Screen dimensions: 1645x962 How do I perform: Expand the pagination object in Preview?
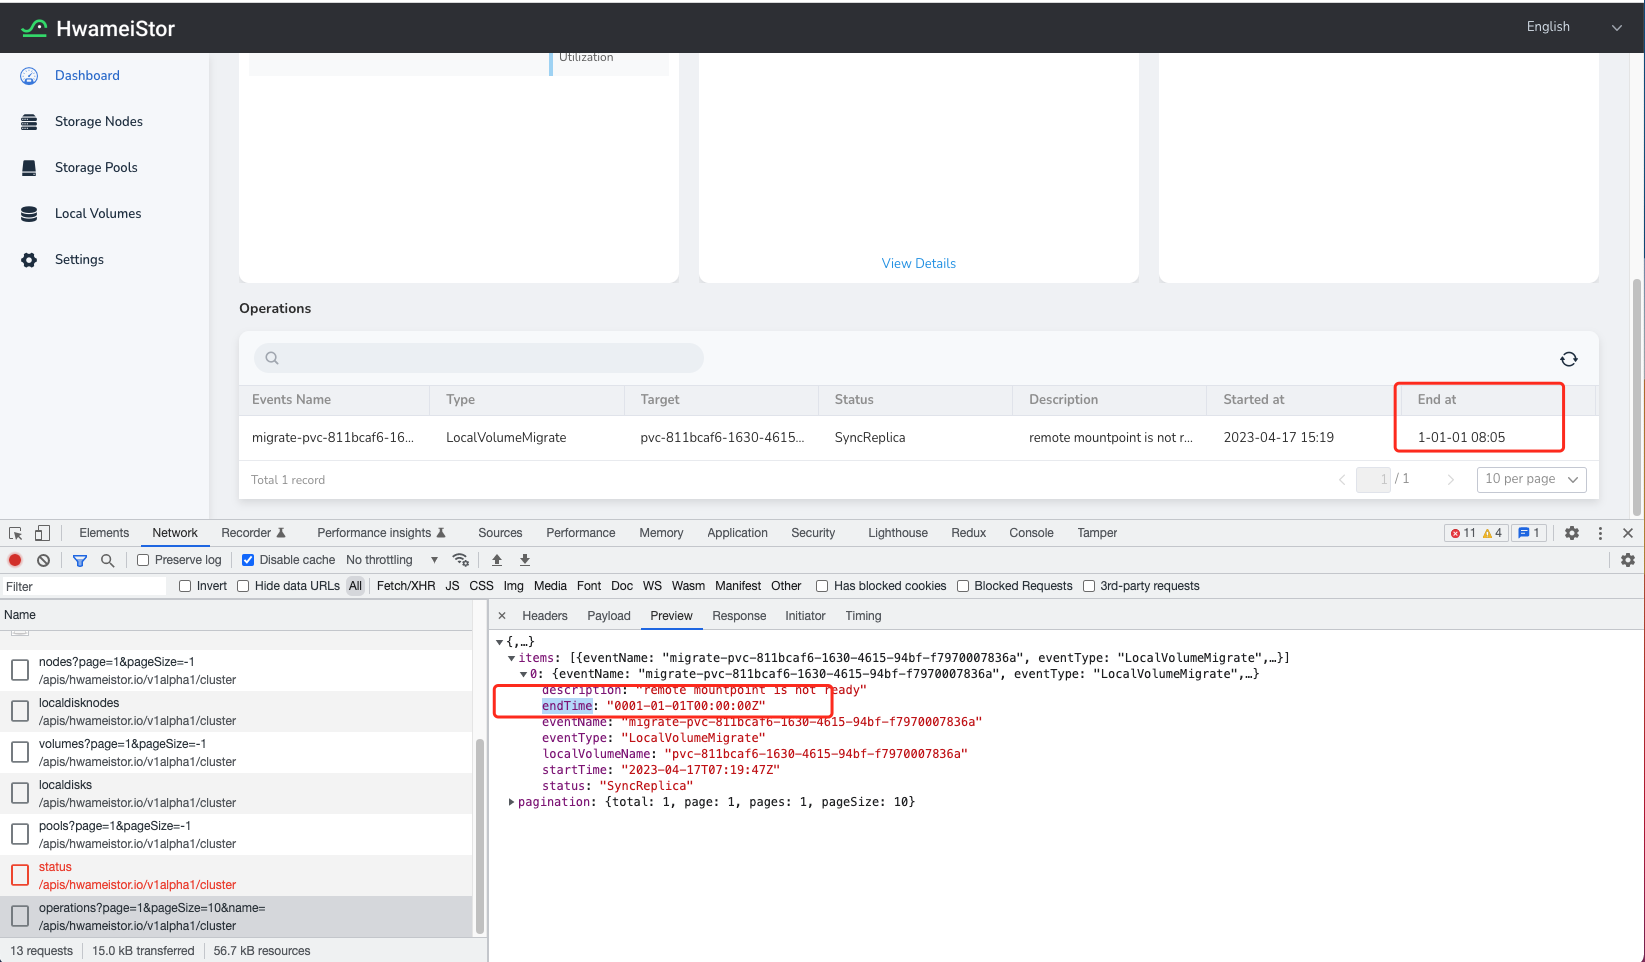(x=511, y=801)
